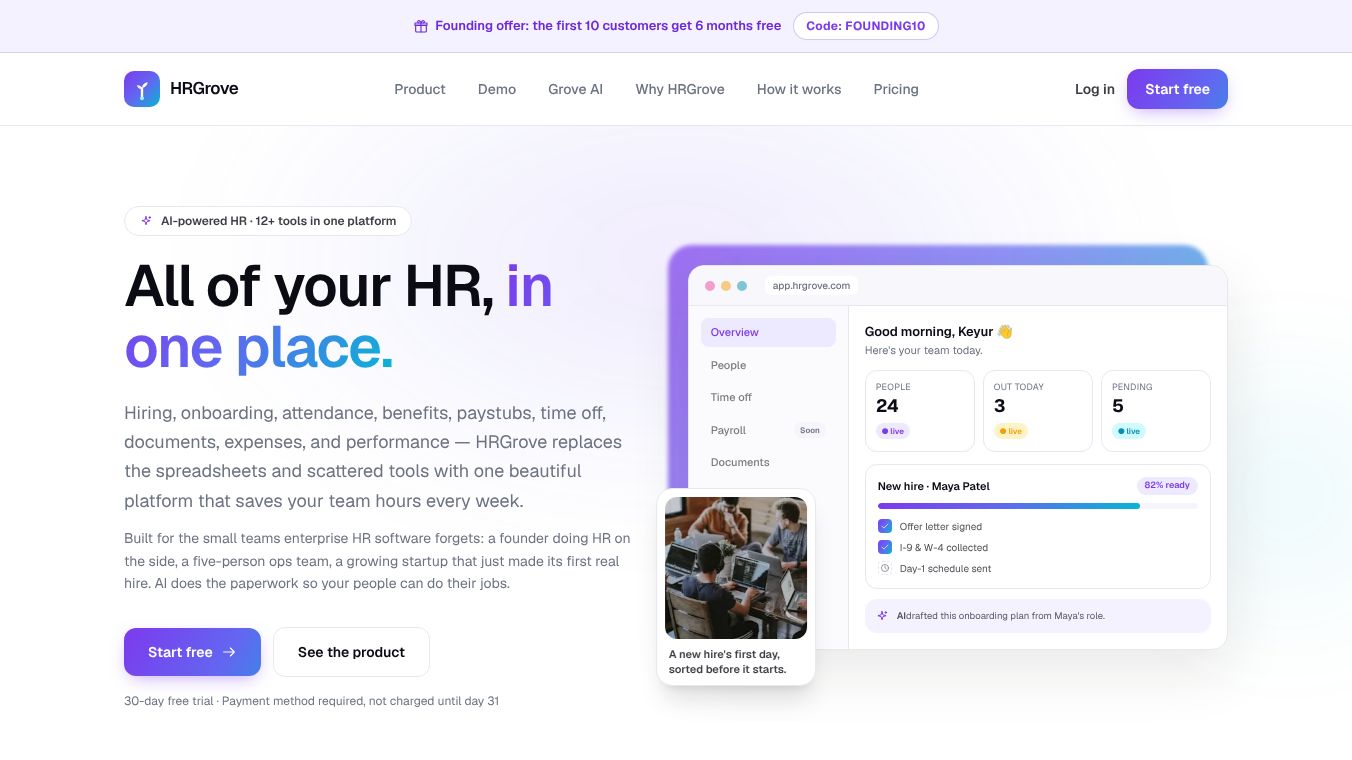Click the arrow icon inside the Start free button
Viewport: 1352px width, 760px height.
pos(229,652)
